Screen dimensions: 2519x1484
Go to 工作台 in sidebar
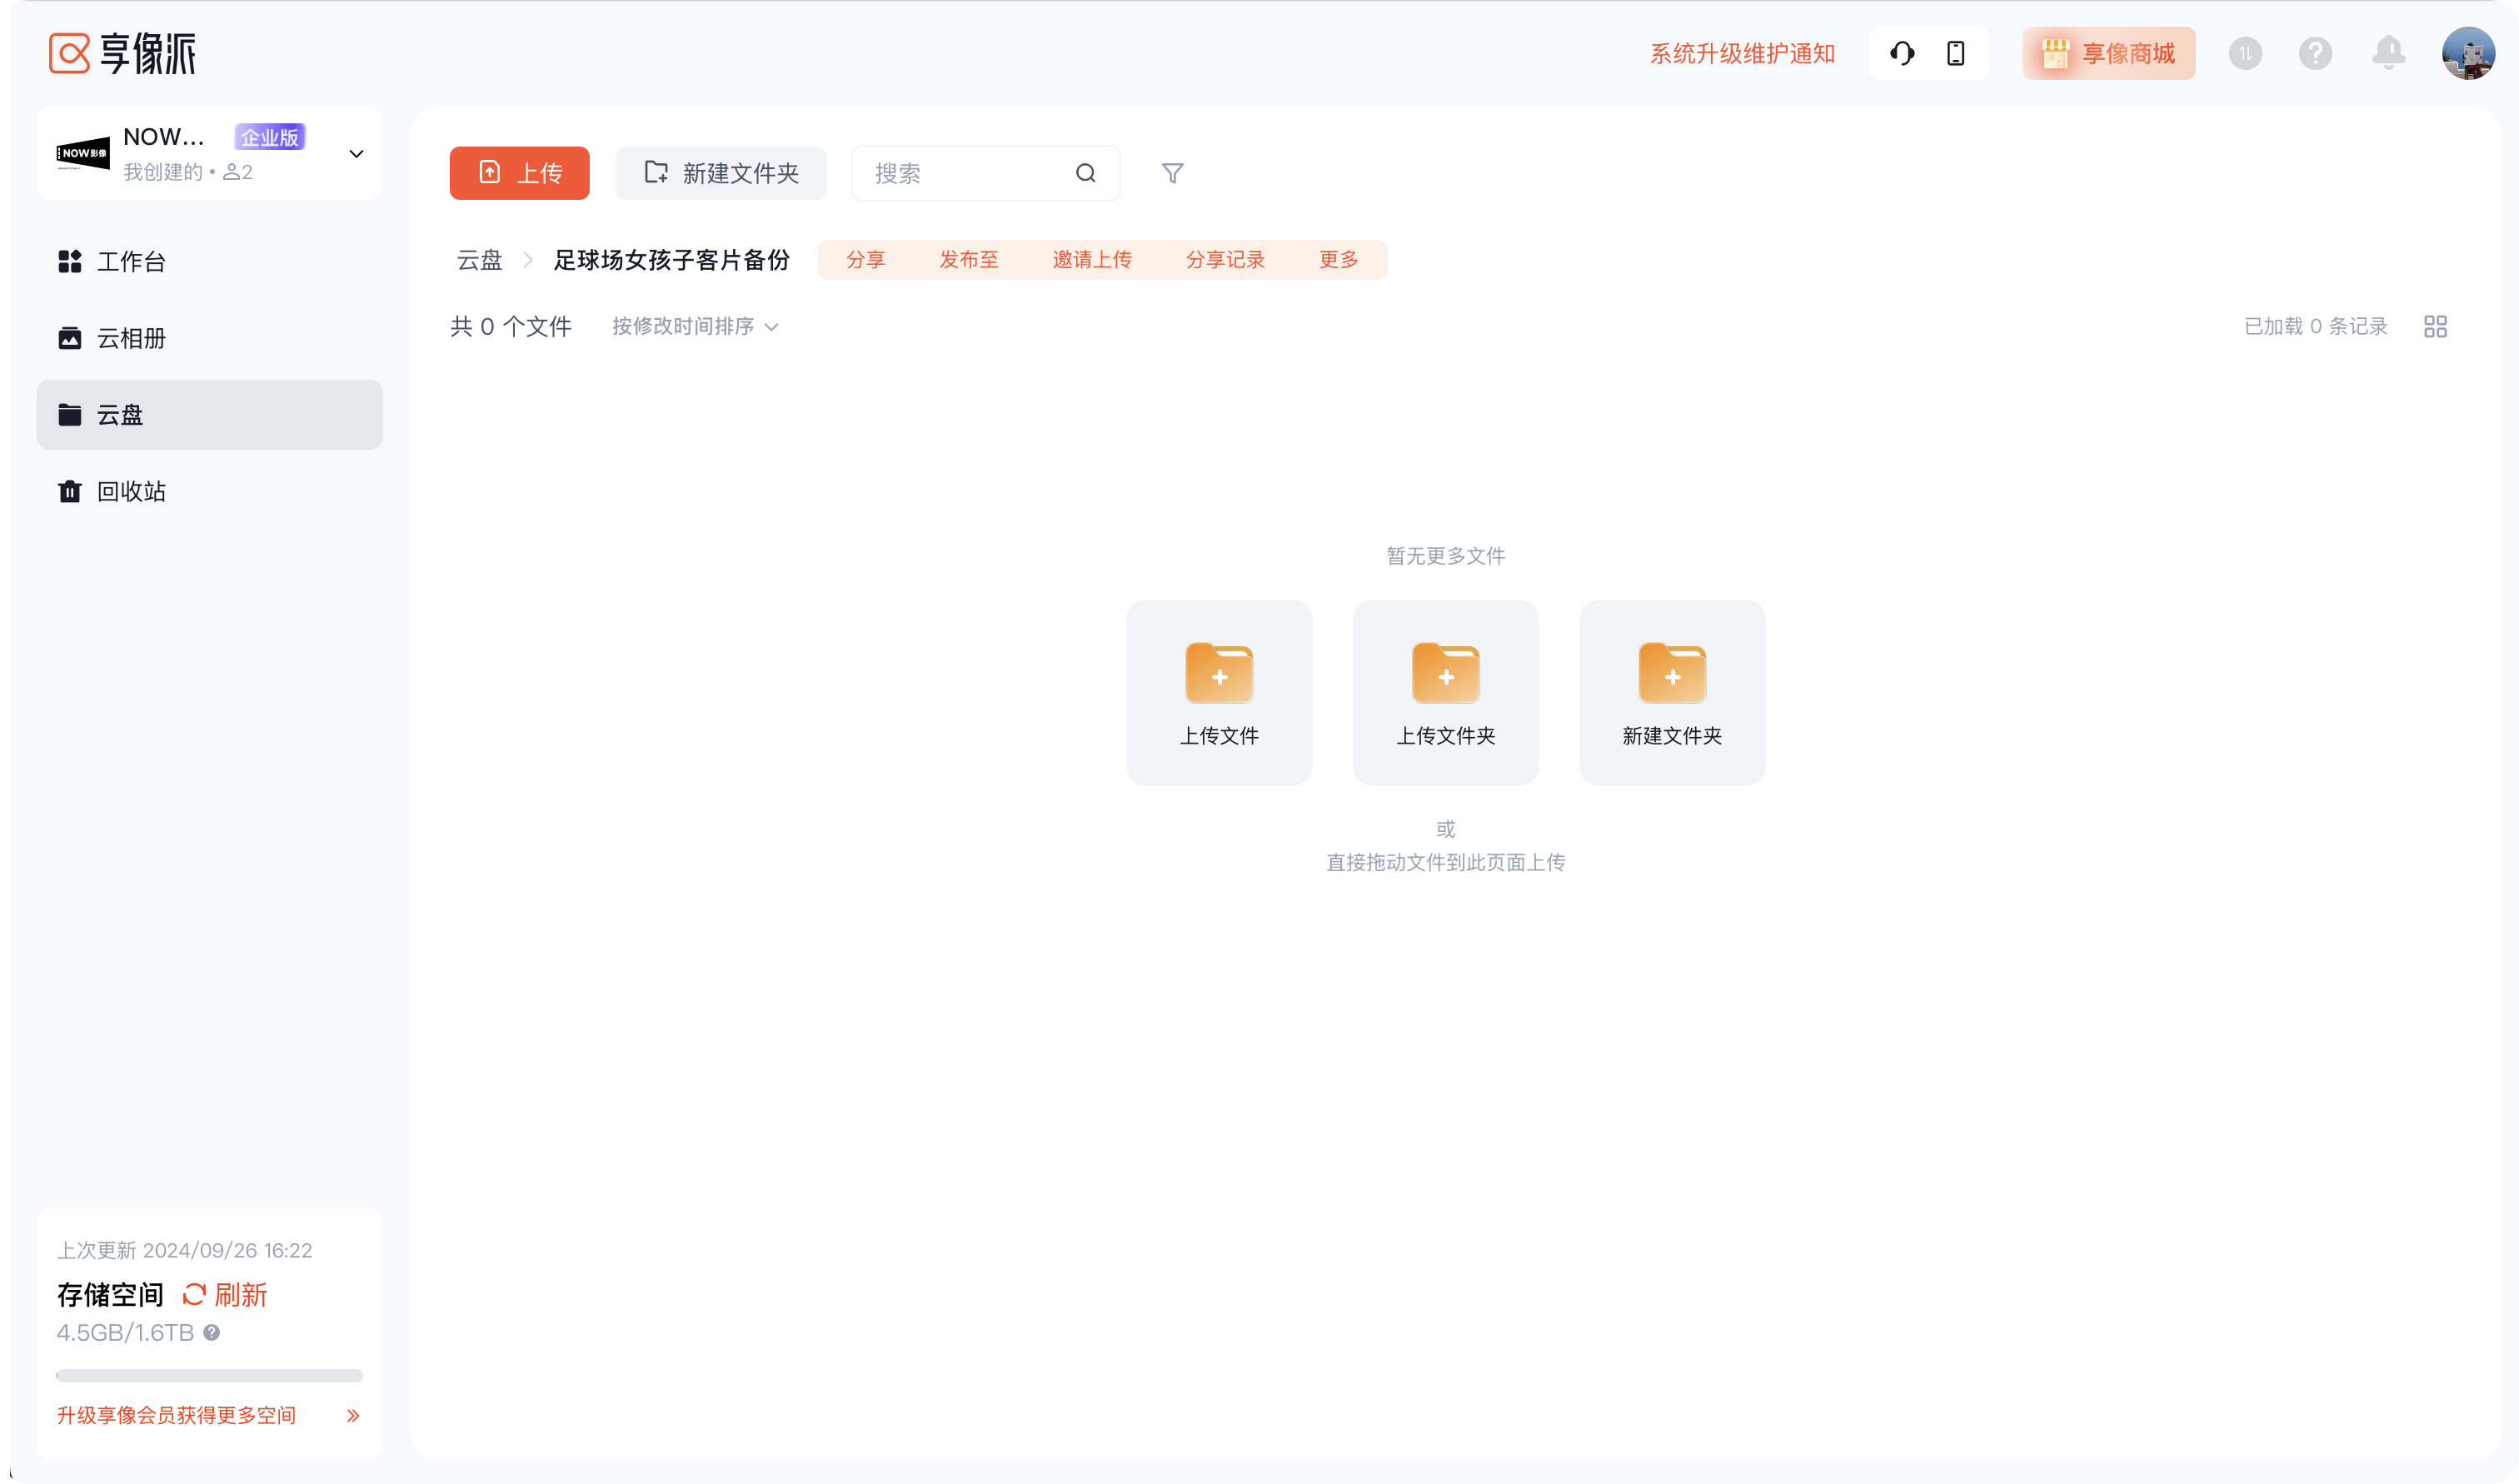point(210,262)
